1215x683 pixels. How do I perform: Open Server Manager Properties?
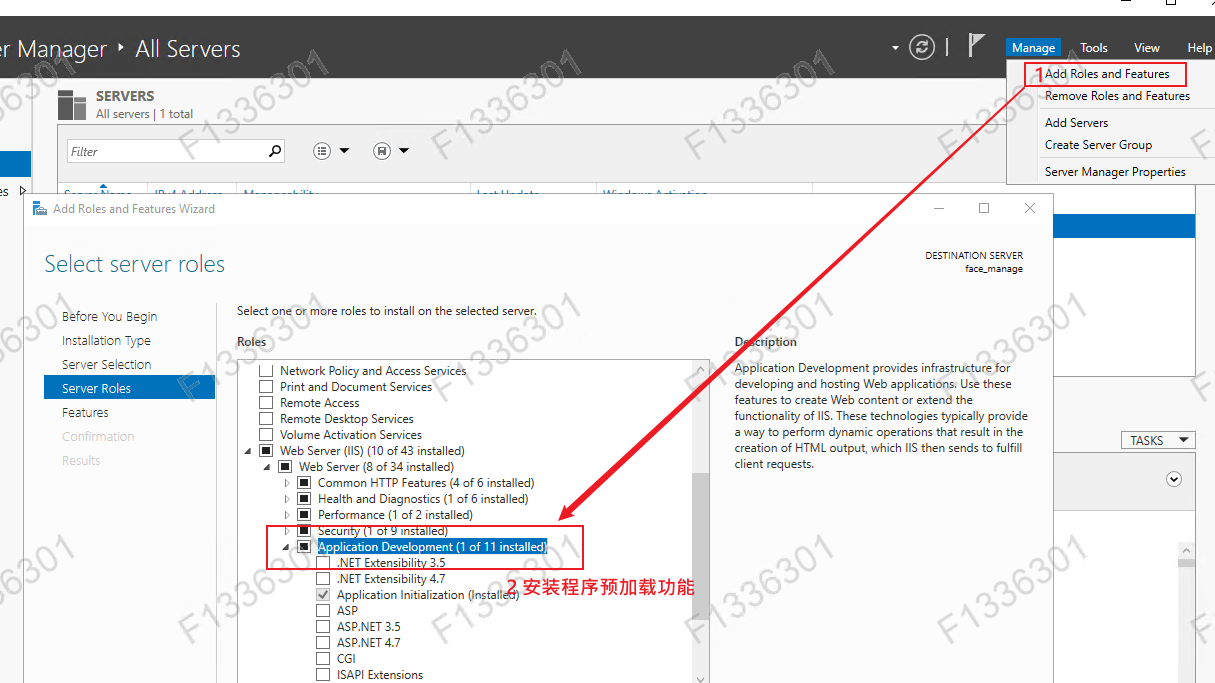(1115, 172)
